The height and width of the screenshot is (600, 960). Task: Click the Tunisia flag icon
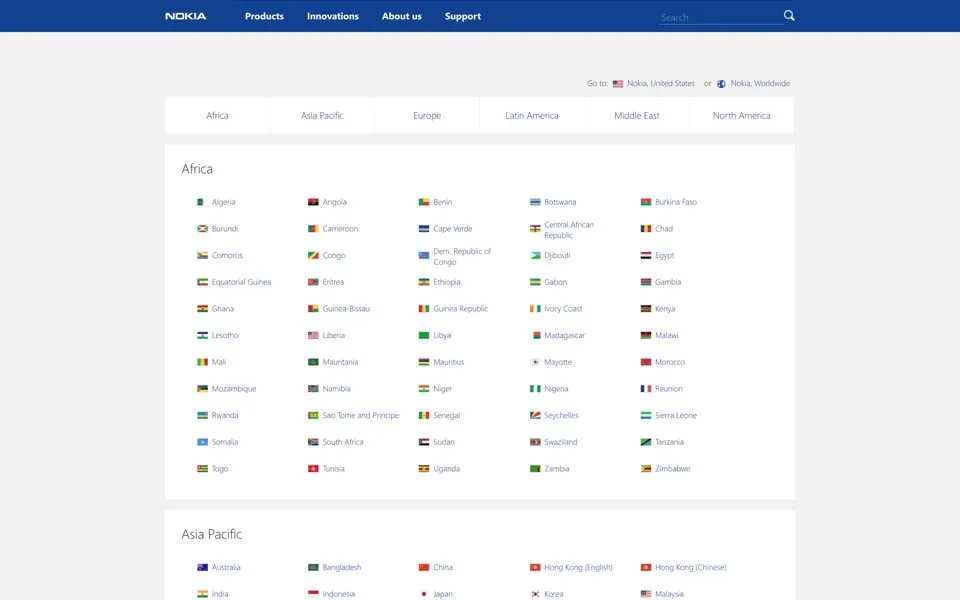pyautogui.click(x=313, y=469)
